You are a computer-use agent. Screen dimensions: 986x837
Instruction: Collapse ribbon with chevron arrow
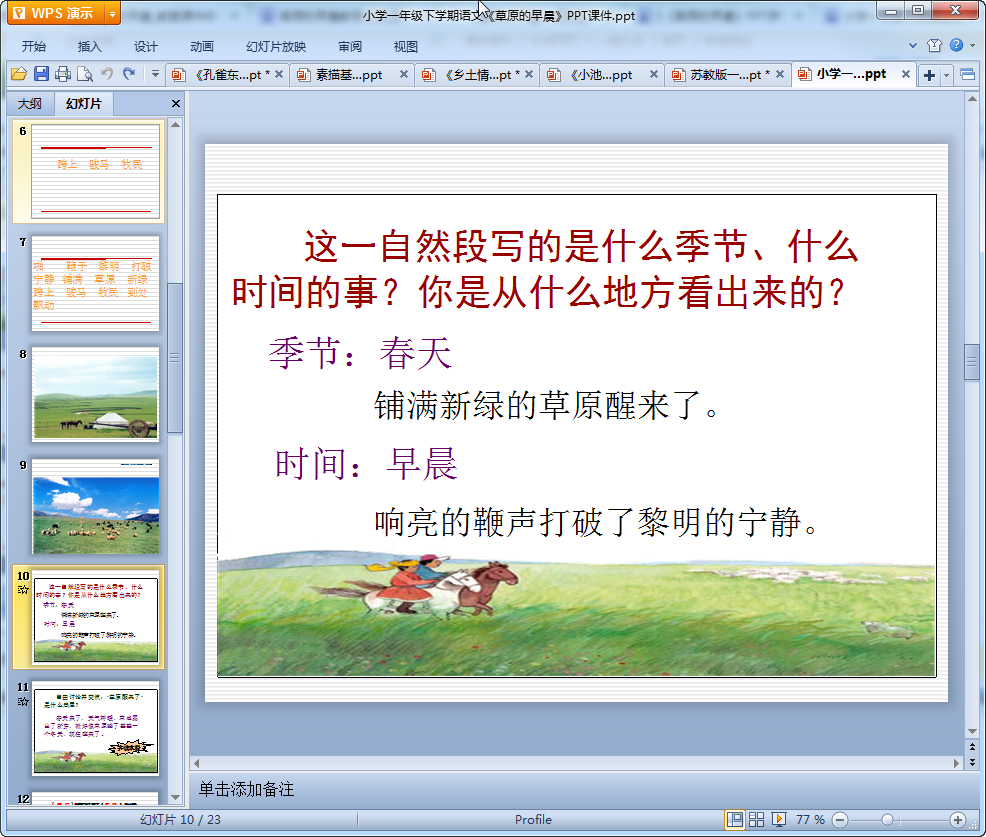tap(913, 45)
